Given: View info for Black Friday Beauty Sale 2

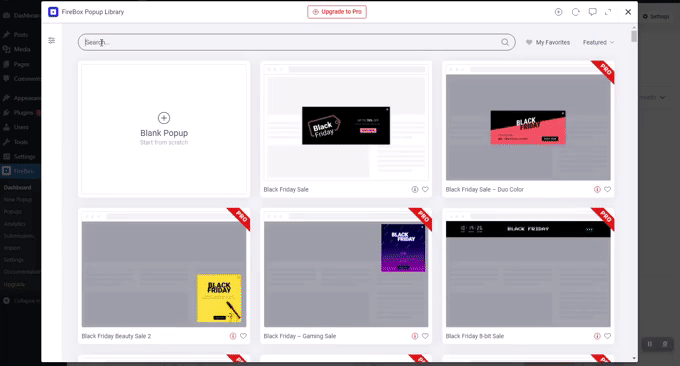Looking at the screenshot, I should click(x=233, y=336).
